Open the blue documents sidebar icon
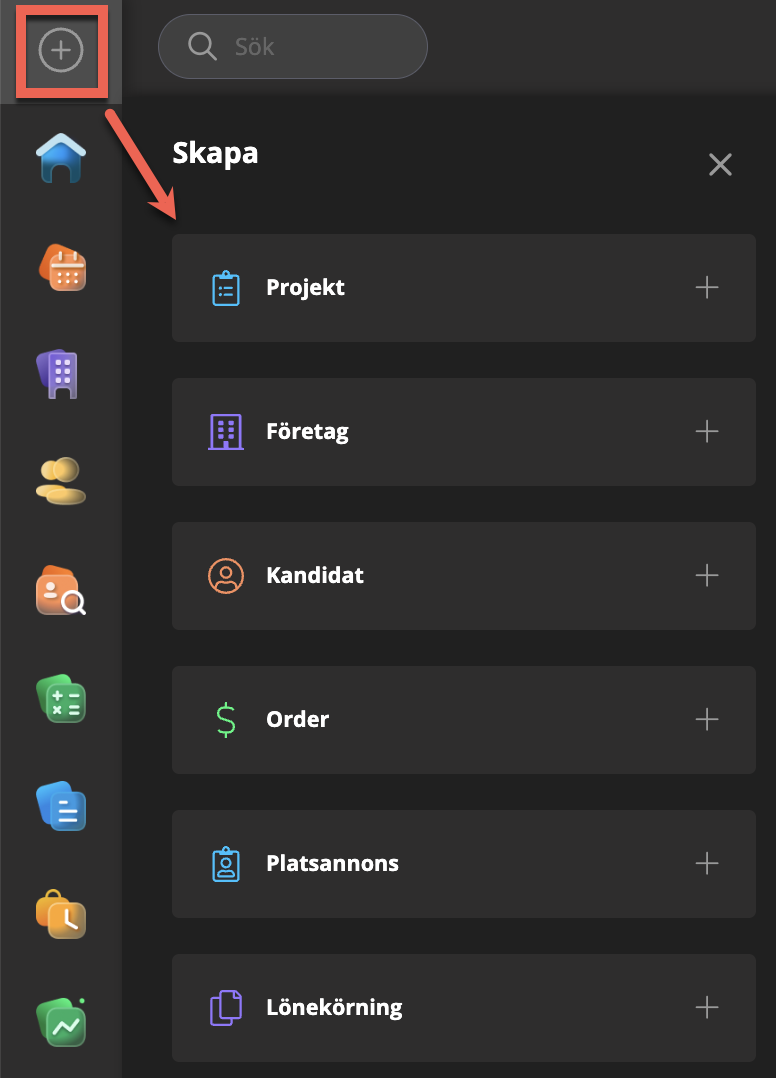 pyautogui.click(x=61, y=806)
